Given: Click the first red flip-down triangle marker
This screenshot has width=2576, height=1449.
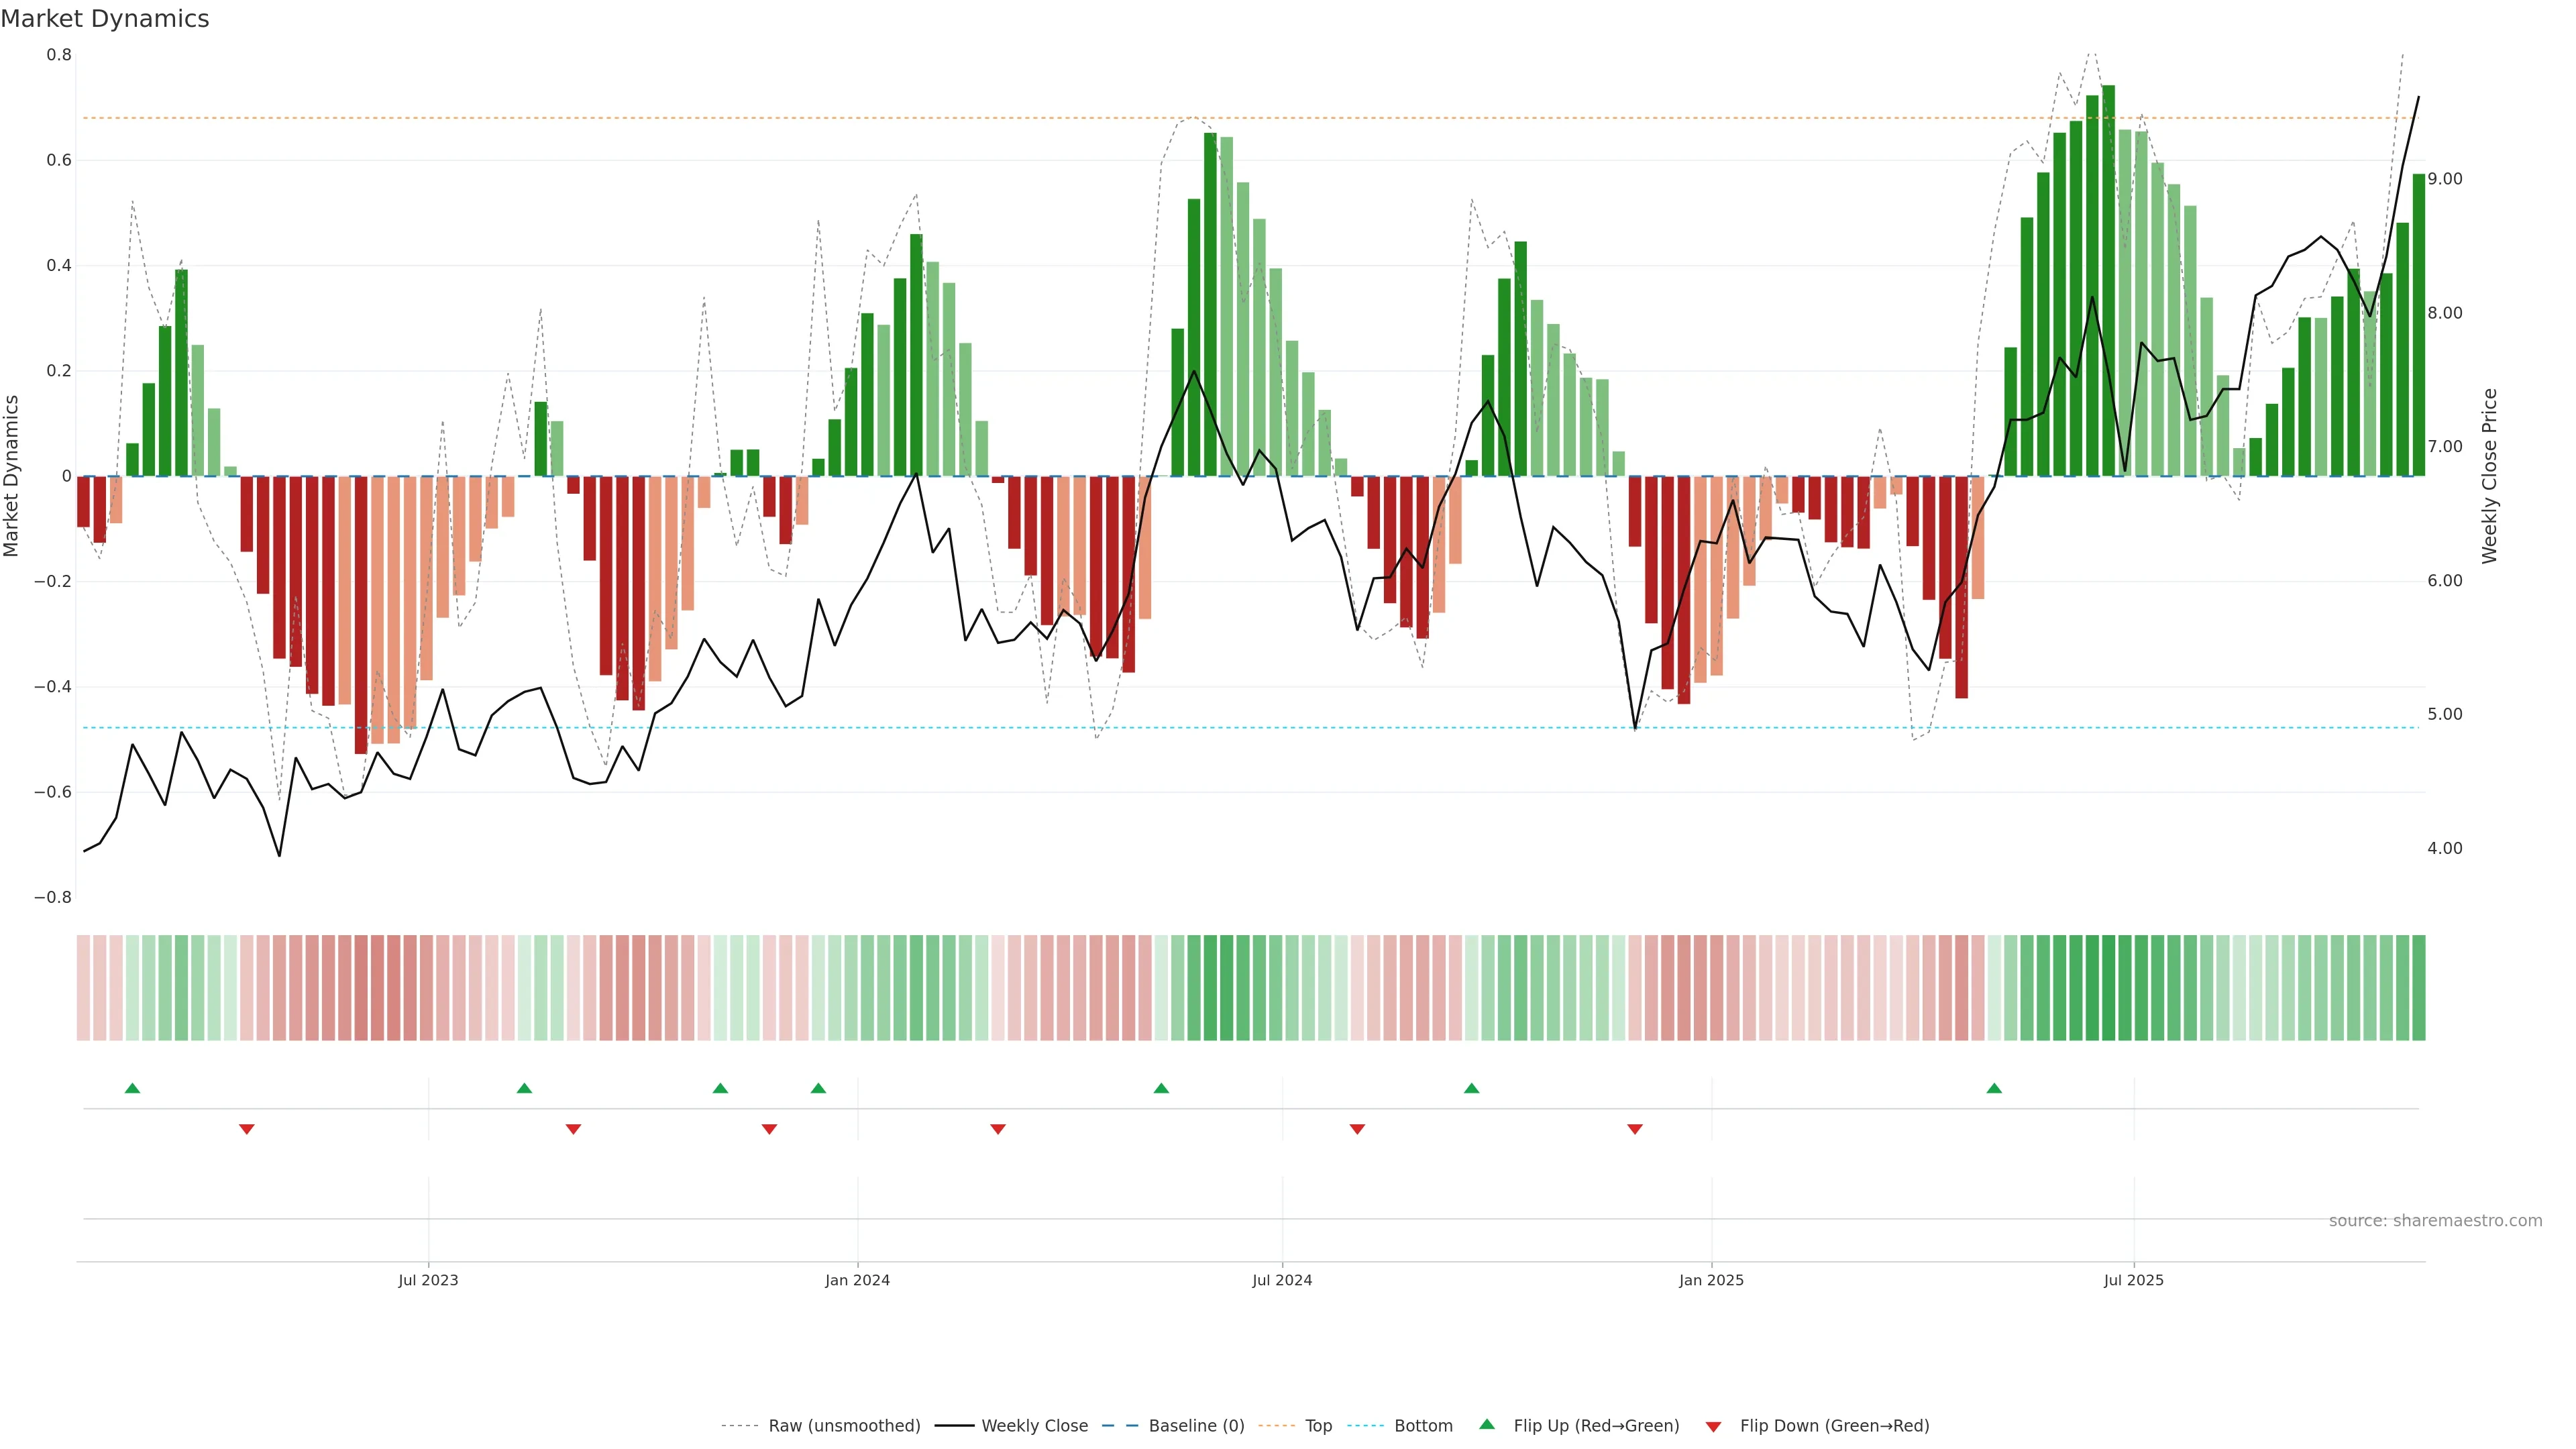Looking at the screenshot, I should [247, 1129].
